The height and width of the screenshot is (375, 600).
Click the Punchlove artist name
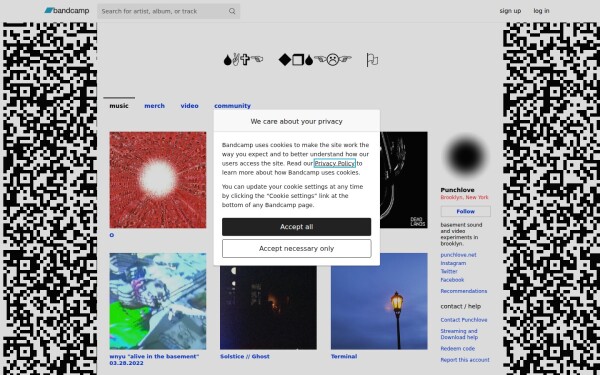coord(457,190)
